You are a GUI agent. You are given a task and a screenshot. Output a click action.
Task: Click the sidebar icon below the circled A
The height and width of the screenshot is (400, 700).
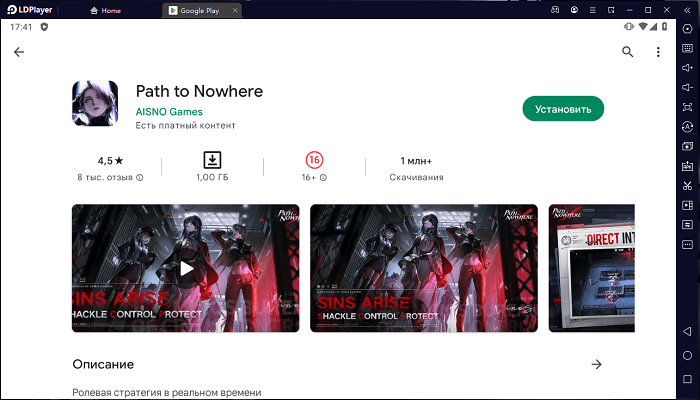687,146
